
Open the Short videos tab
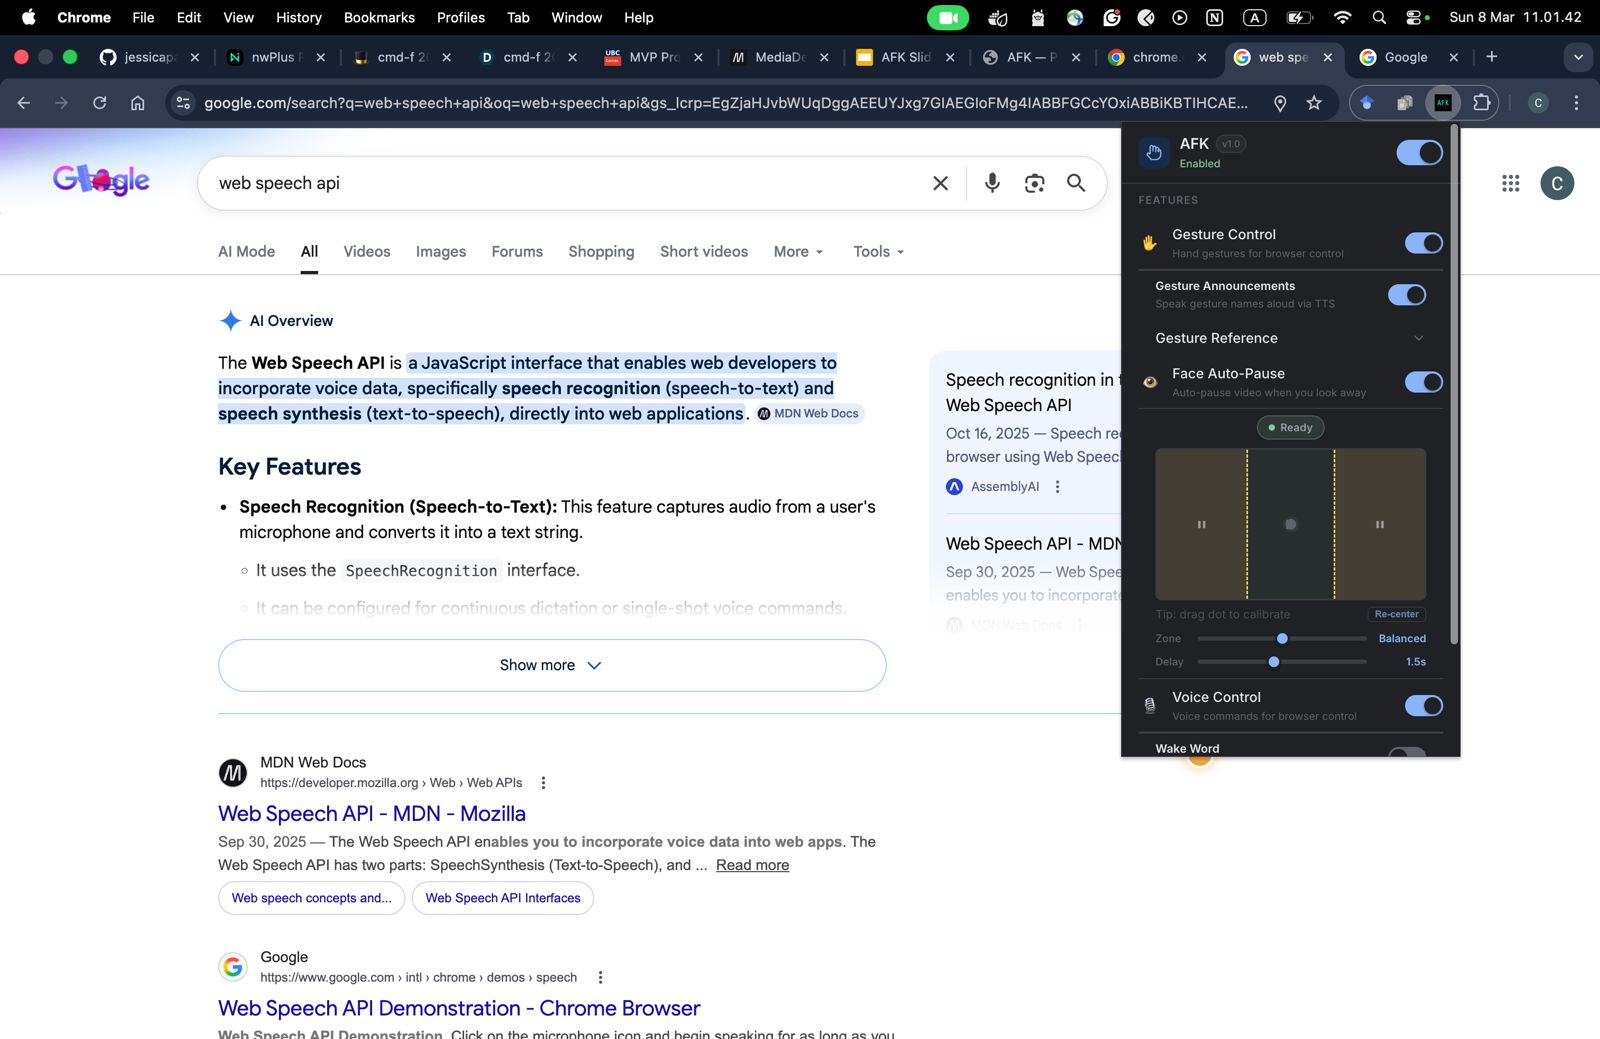(704, 252)
